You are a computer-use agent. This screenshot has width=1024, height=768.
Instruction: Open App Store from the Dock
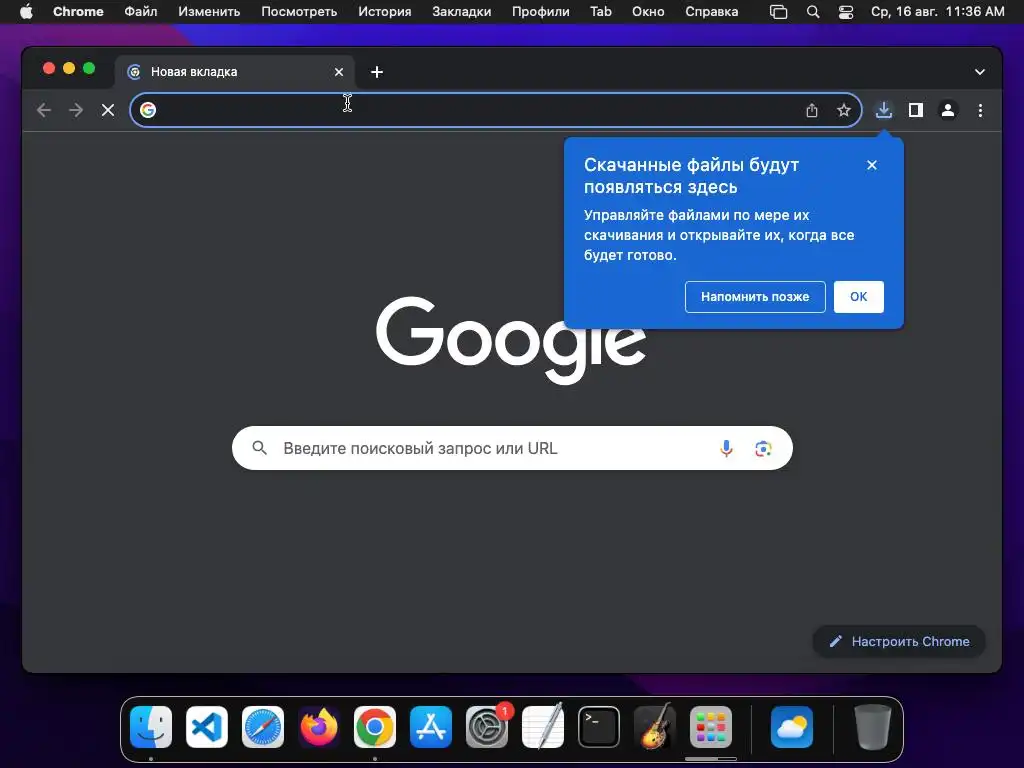(x=431, y=727)
